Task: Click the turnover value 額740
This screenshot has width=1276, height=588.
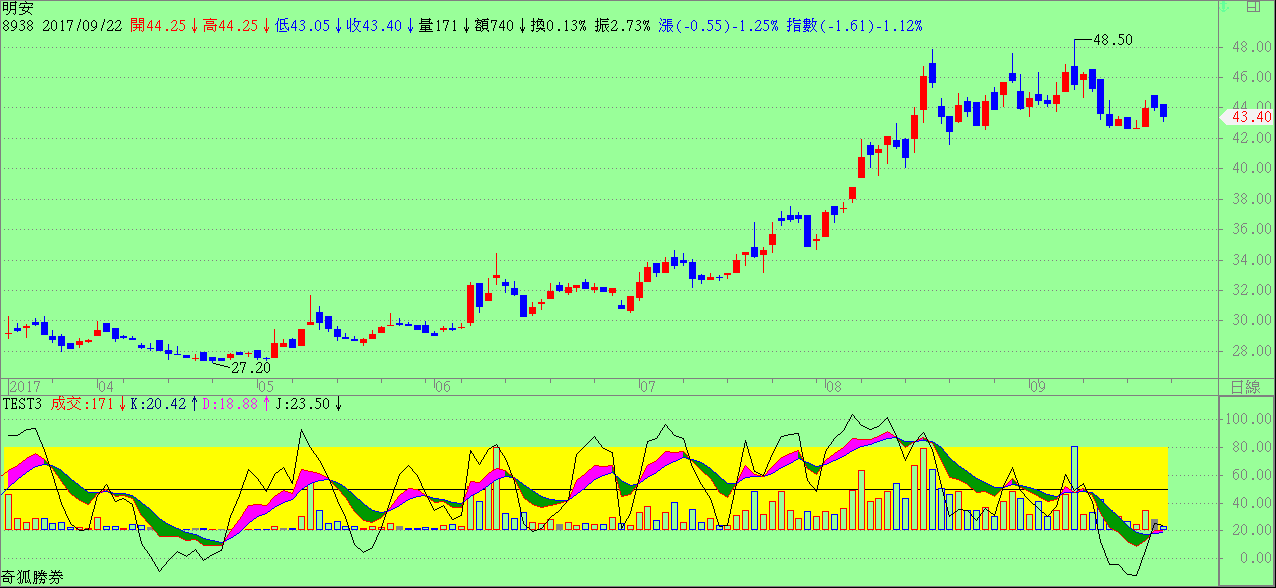Action: coord(495,25)
